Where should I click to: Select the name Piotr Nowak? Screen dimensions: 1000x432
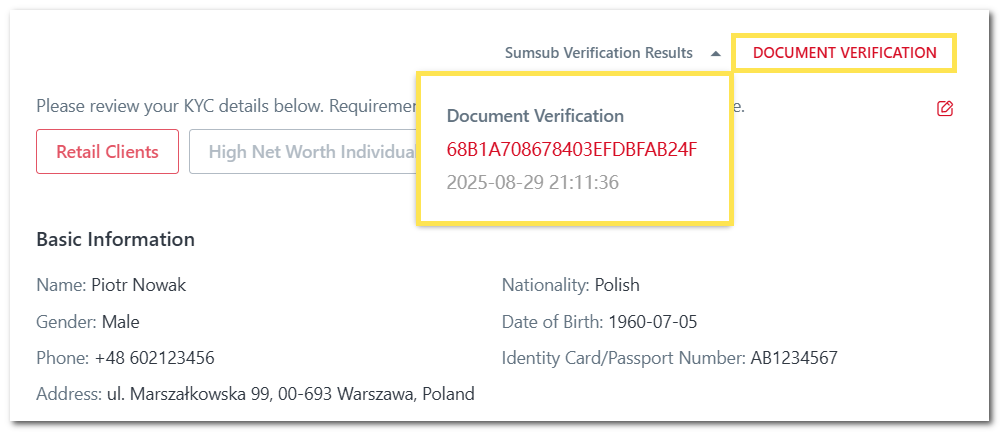138,285
